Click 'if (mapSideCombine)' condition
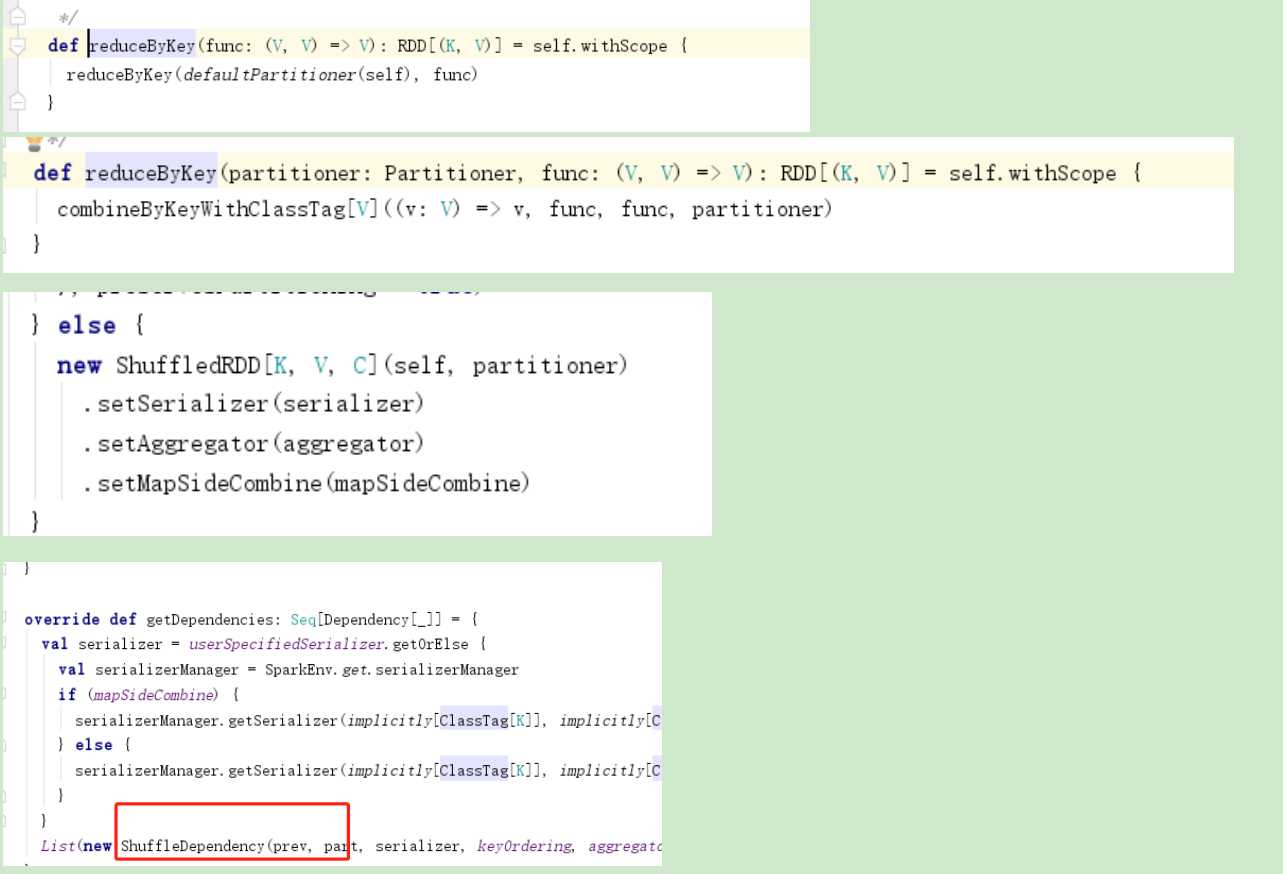The height and width of the screenshot is (874, 1283). click(x=138, y=695)
